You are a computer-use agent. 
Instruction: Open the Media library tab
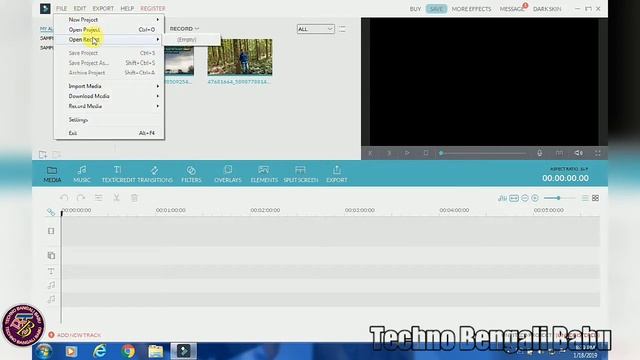pos(52,174)
